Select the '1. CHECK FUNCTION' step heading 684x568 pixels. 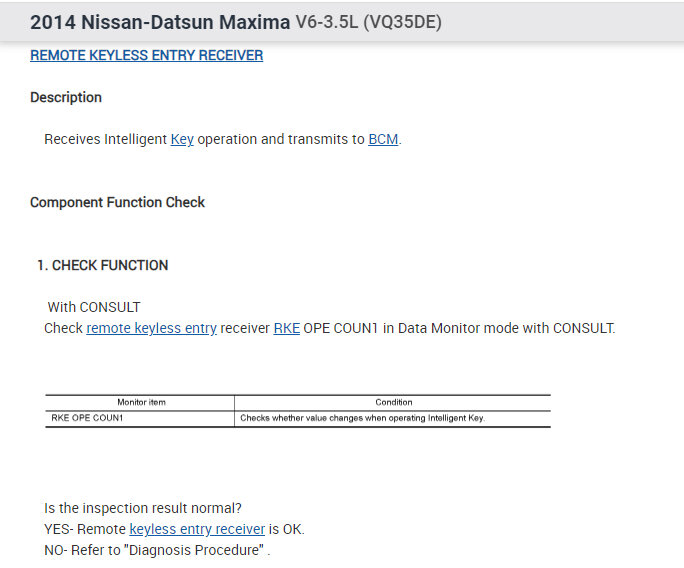click(x=102, y=265)
